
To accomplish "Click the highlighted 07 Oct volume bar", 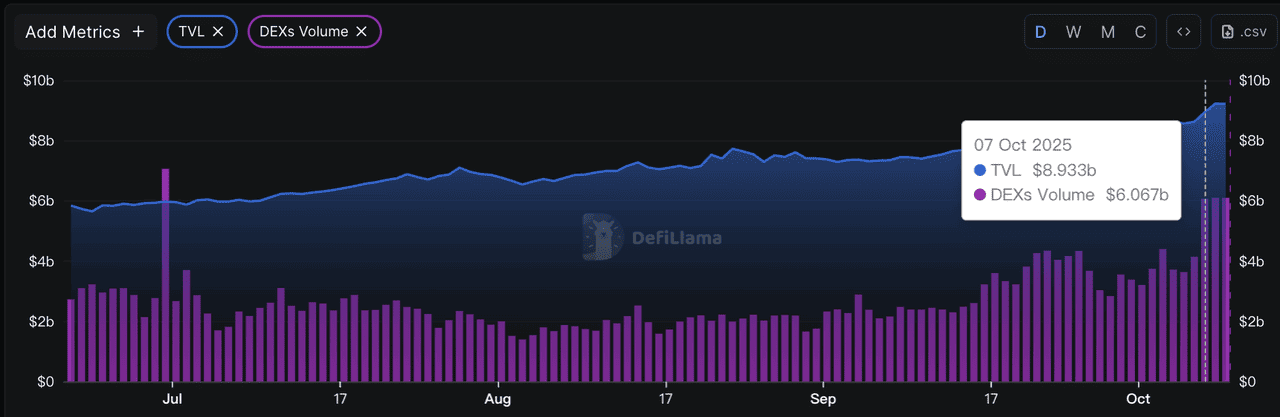I will click(x=1205, y=290).
